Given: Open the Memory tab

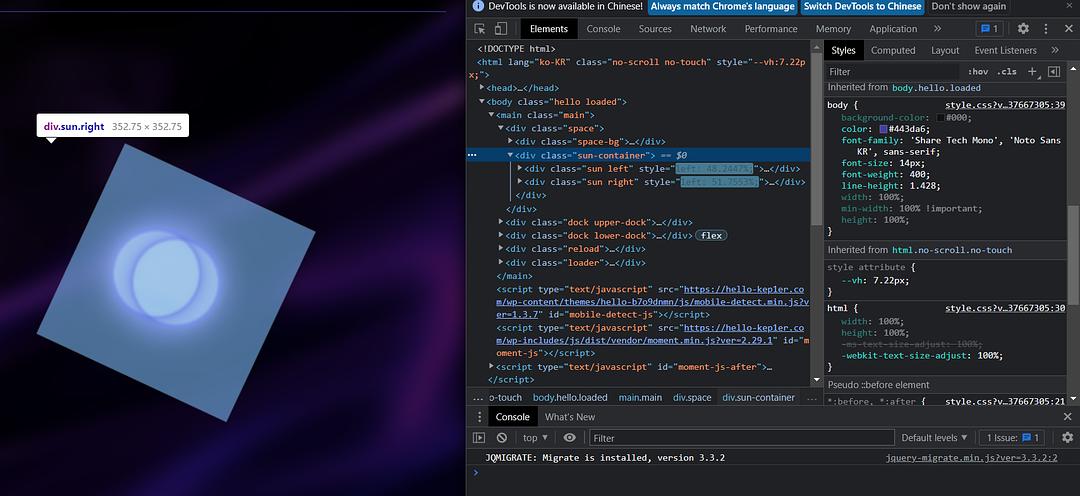Looking at the screenshot, I should [833, 29].
